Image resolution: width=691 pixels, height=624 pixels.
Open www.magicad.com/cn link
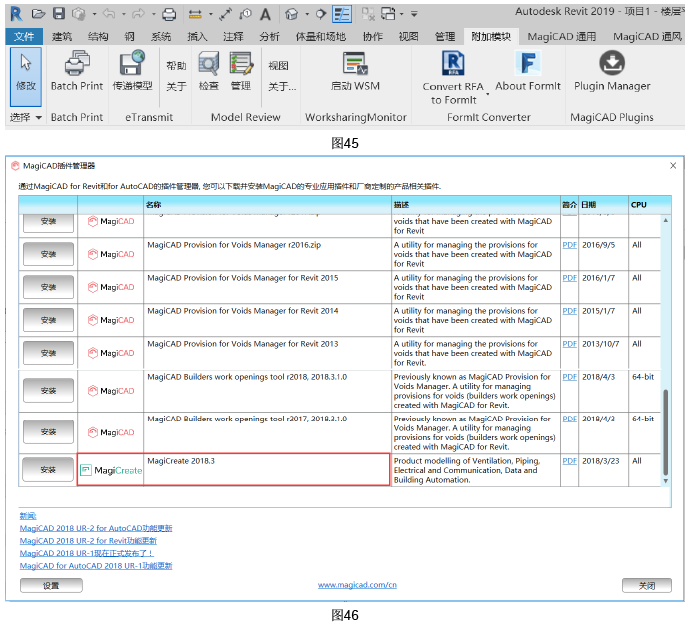pyautogui.click(x=357, y=585)
